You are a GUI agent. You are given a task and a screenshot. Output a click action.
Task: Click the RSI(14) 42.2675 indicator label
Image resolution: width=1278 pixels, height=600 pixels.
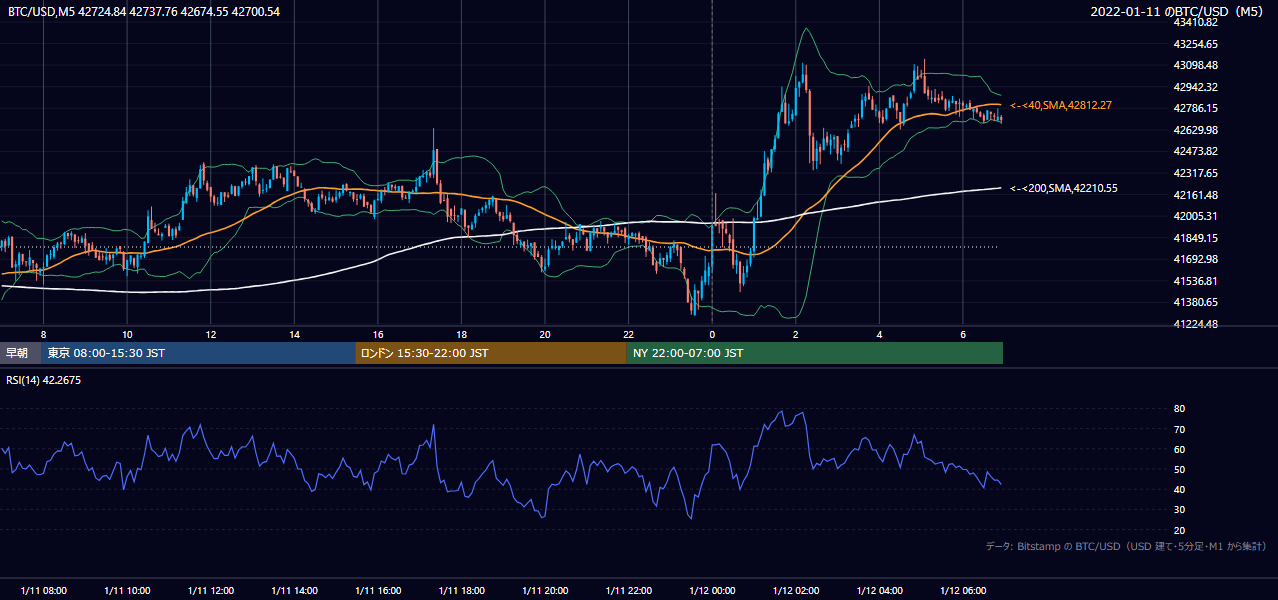tap(44, 380)
